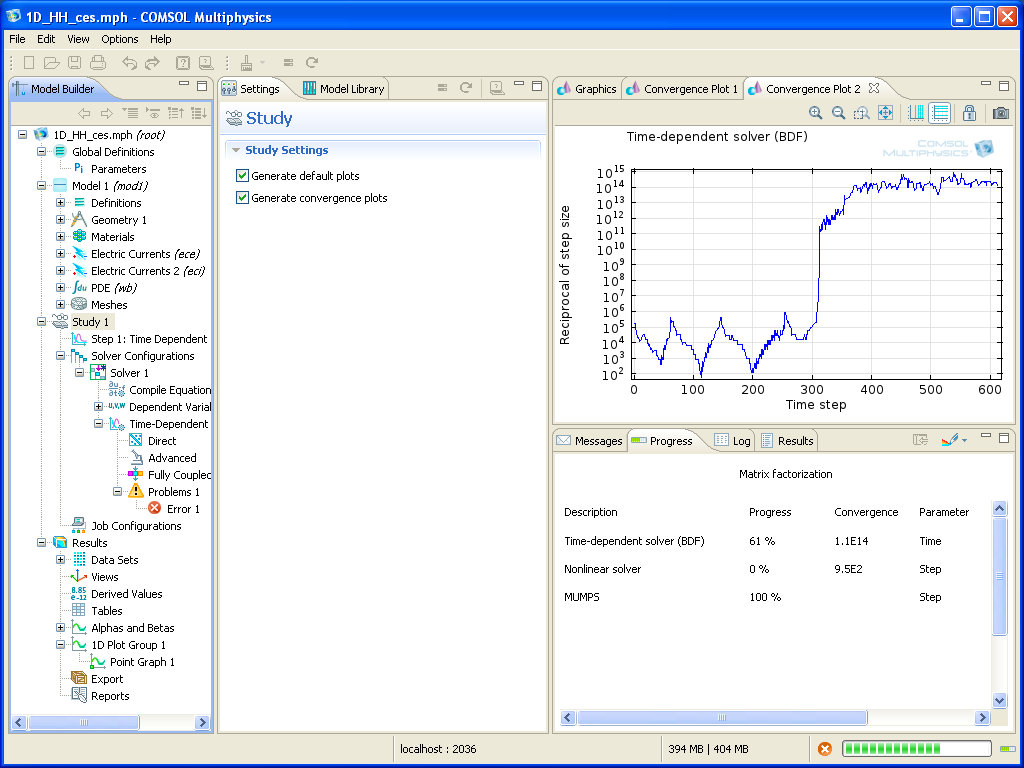The height and width of the screenshot is (768, 1024).
Task: Click the Study 1 node icon in the tree
Action: 60,321
